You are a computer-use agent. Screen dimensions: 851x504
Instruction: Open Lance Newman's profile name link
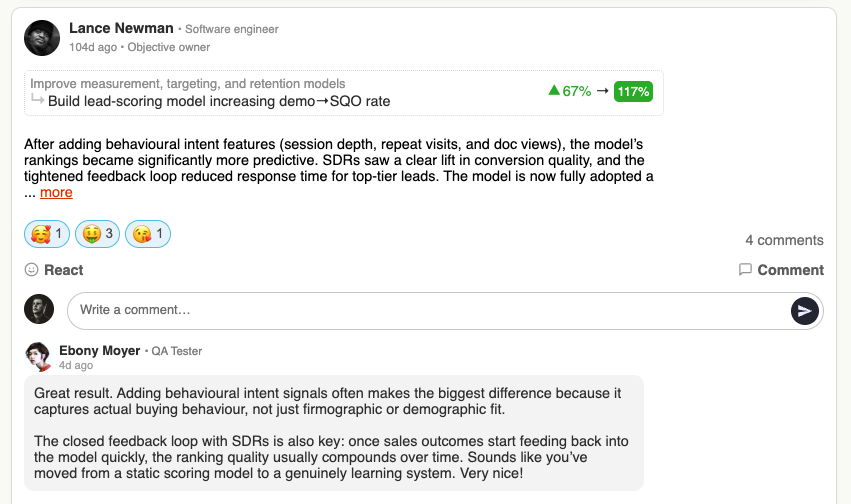121,28
